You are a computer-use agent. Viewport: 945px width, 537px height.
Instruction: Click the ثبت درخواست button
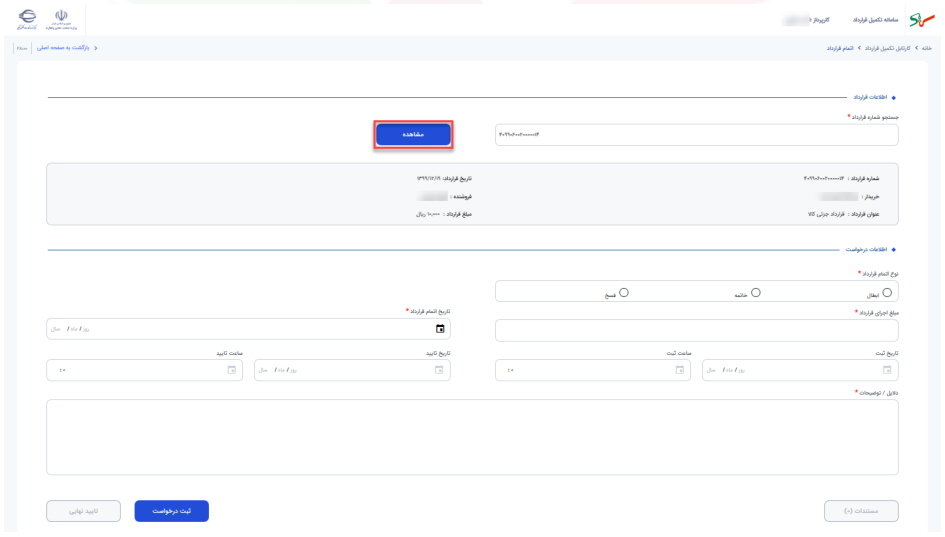(x=172, y=511)
